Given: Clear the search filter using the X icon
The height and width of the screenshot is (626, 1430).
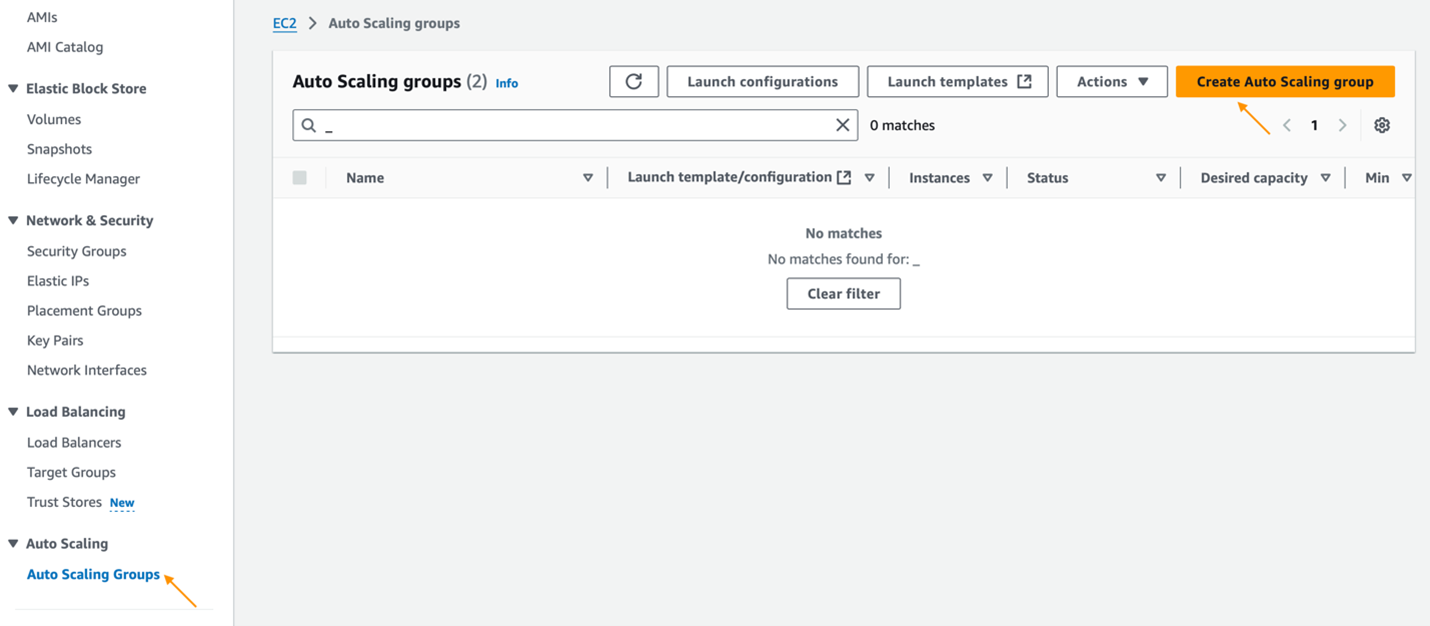Looking at the screenshot, I should [x=843, y=124].
